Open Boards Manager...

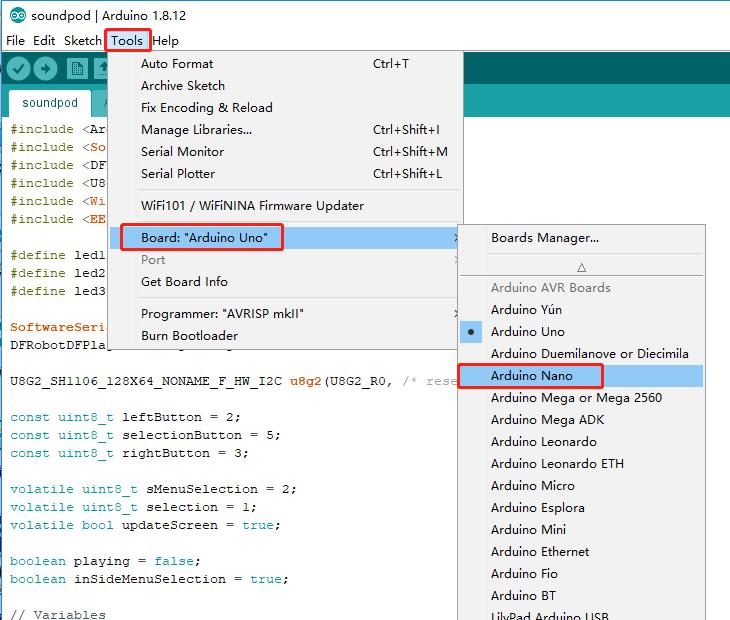(x=545, y=238)
